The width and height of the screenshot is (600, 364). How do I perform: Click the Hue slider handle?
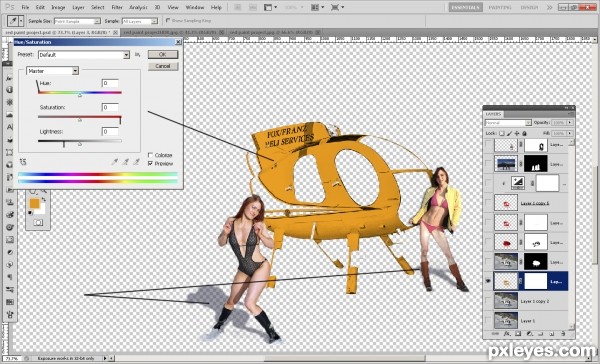coord(80,95)
